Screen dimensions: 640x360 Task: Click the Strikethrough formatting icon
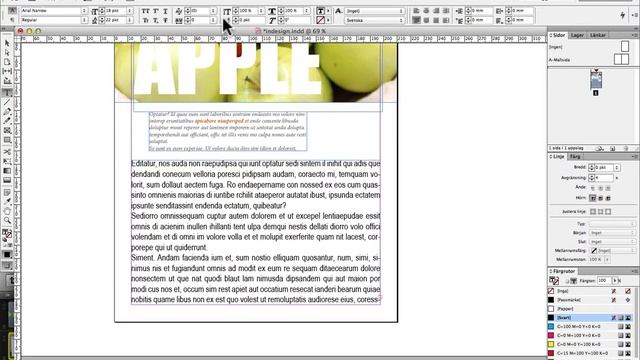click(165, 20)
